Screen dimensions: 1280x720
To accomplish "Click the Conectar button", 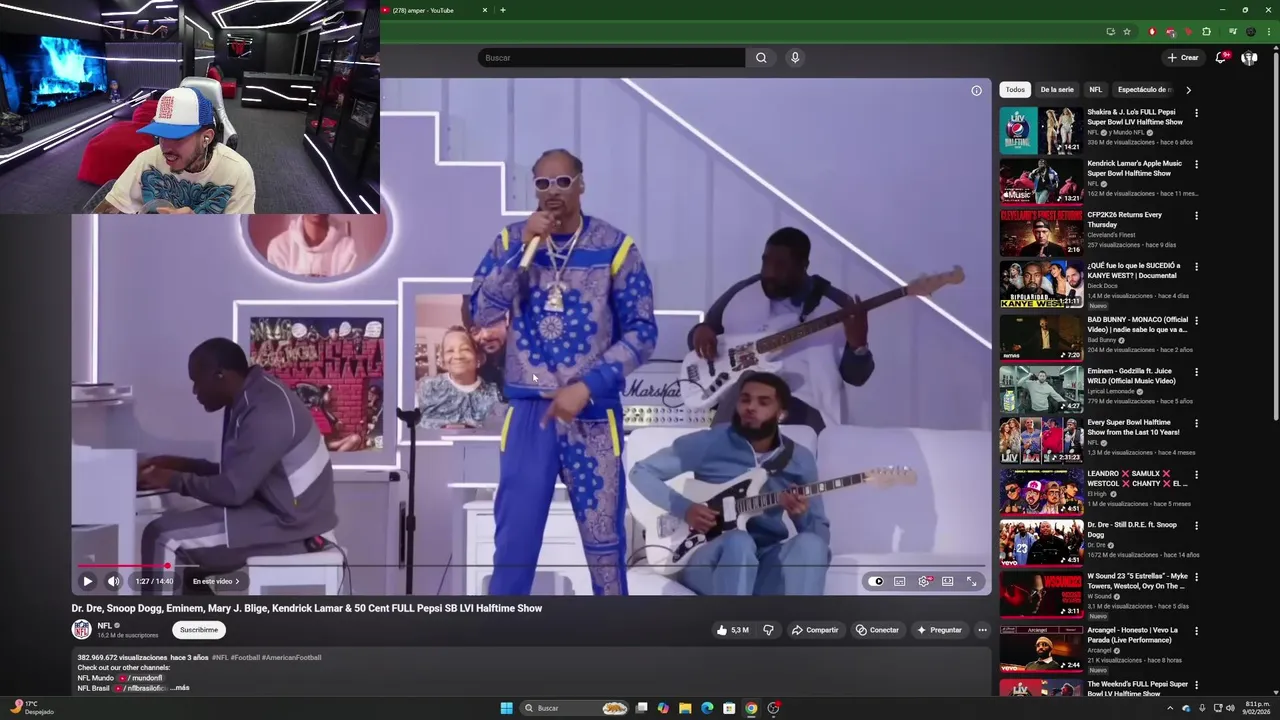I will coord(877,630).
